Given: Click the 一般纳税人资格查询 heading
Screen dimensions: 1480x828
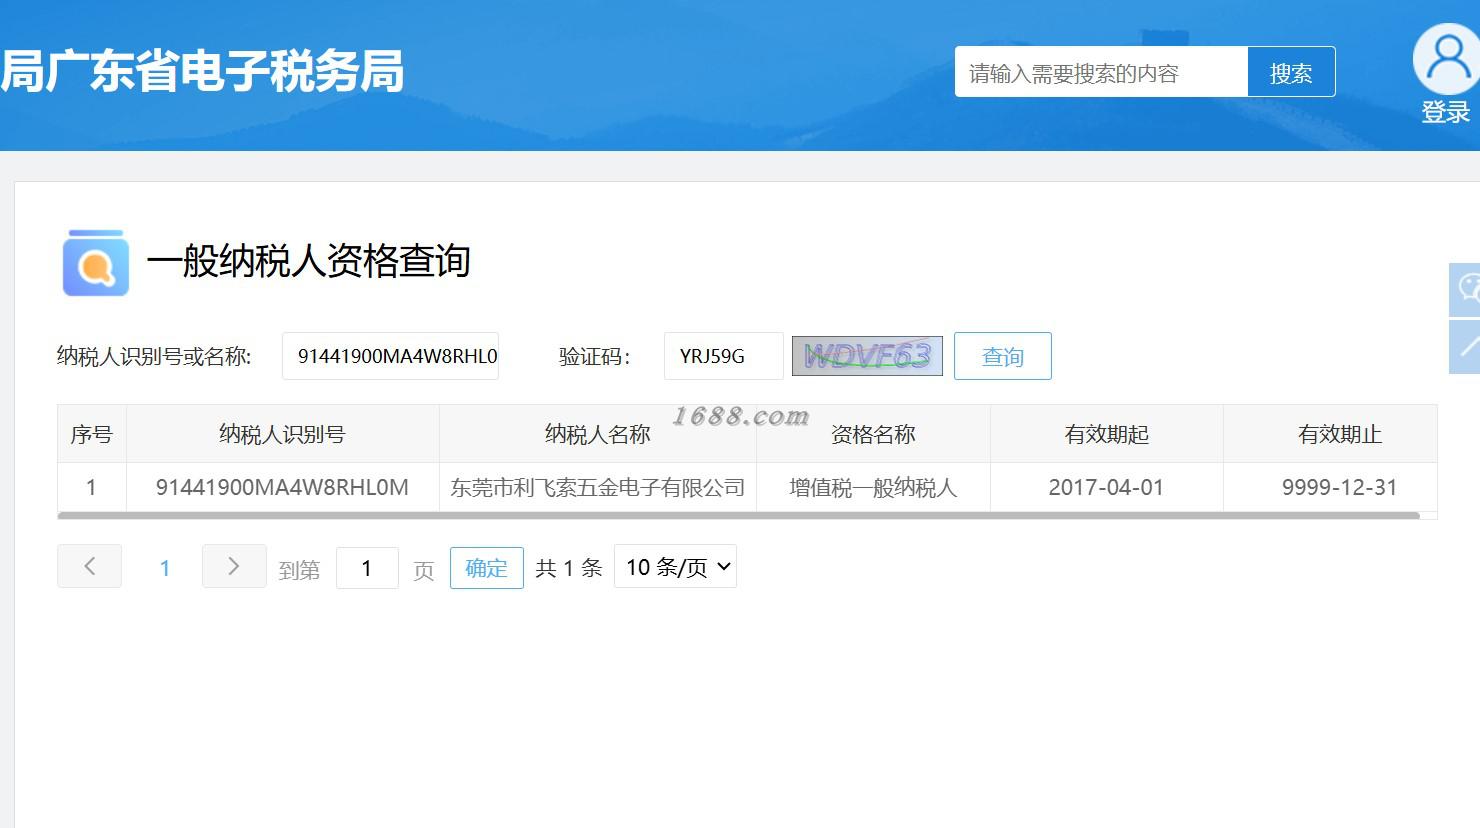Looking at the screenshot, I should pos(309,261).
